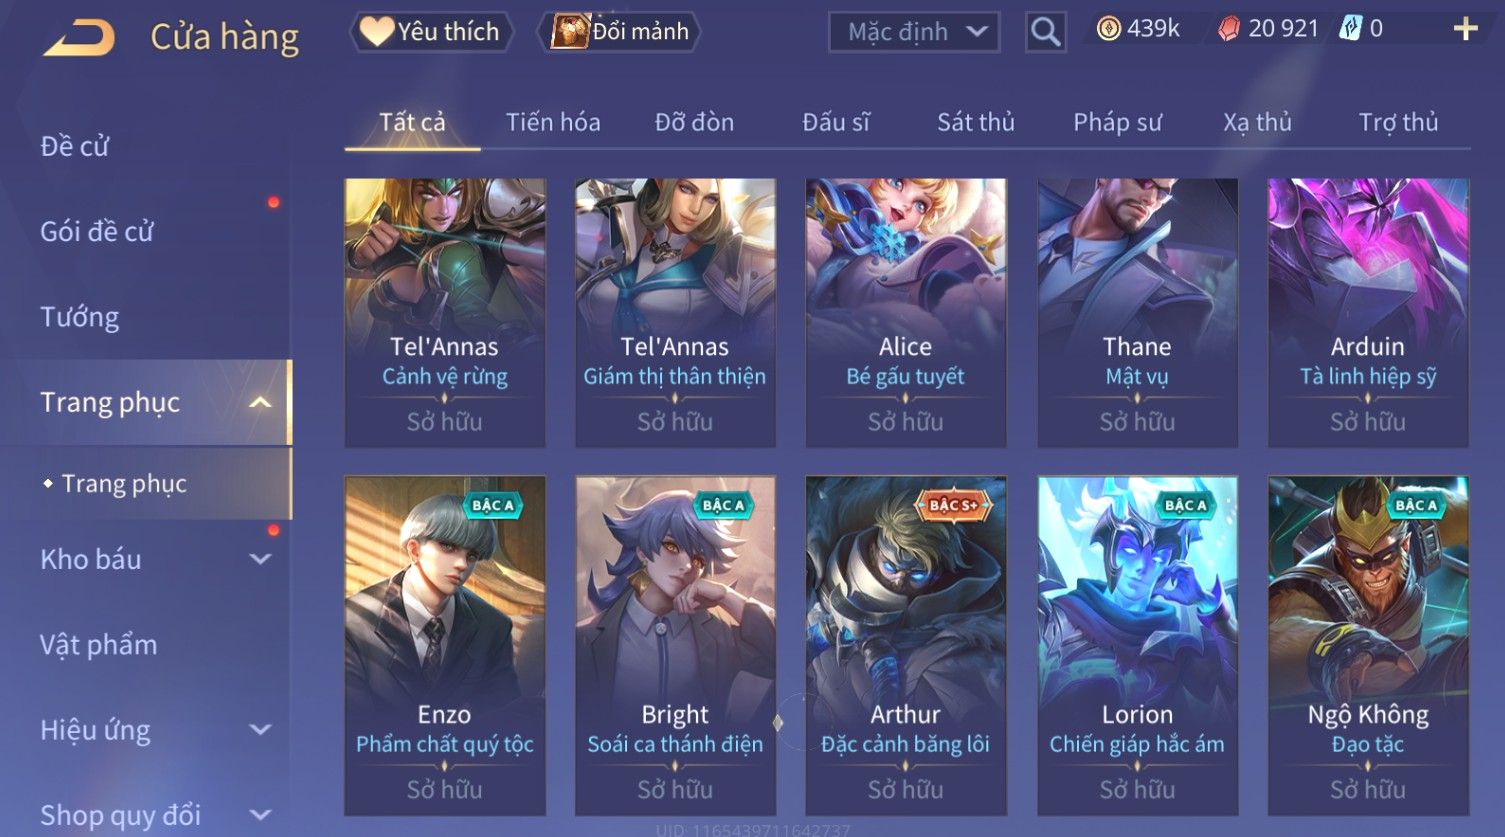Collapse the Trang phục sidebar section
This screenshot has height=837, width=1505.
click(260, 402)
